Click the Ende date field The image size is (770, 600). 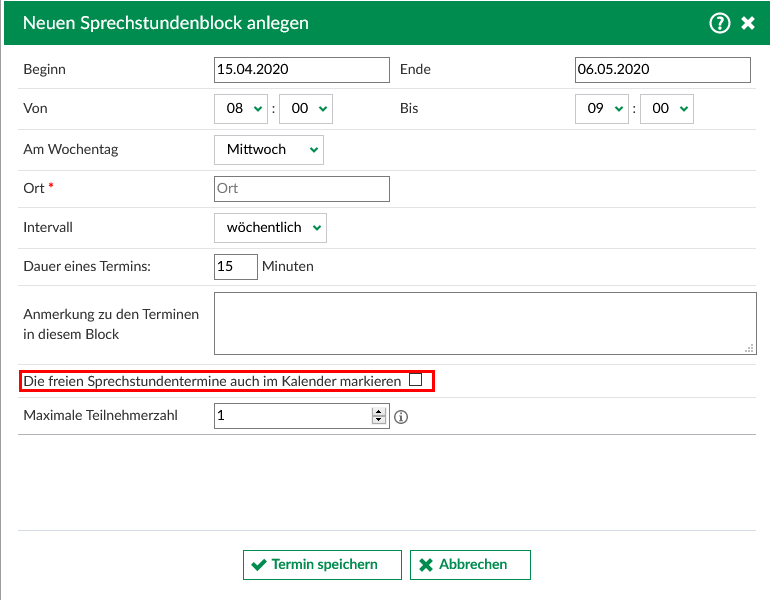(x=662, y=70)
